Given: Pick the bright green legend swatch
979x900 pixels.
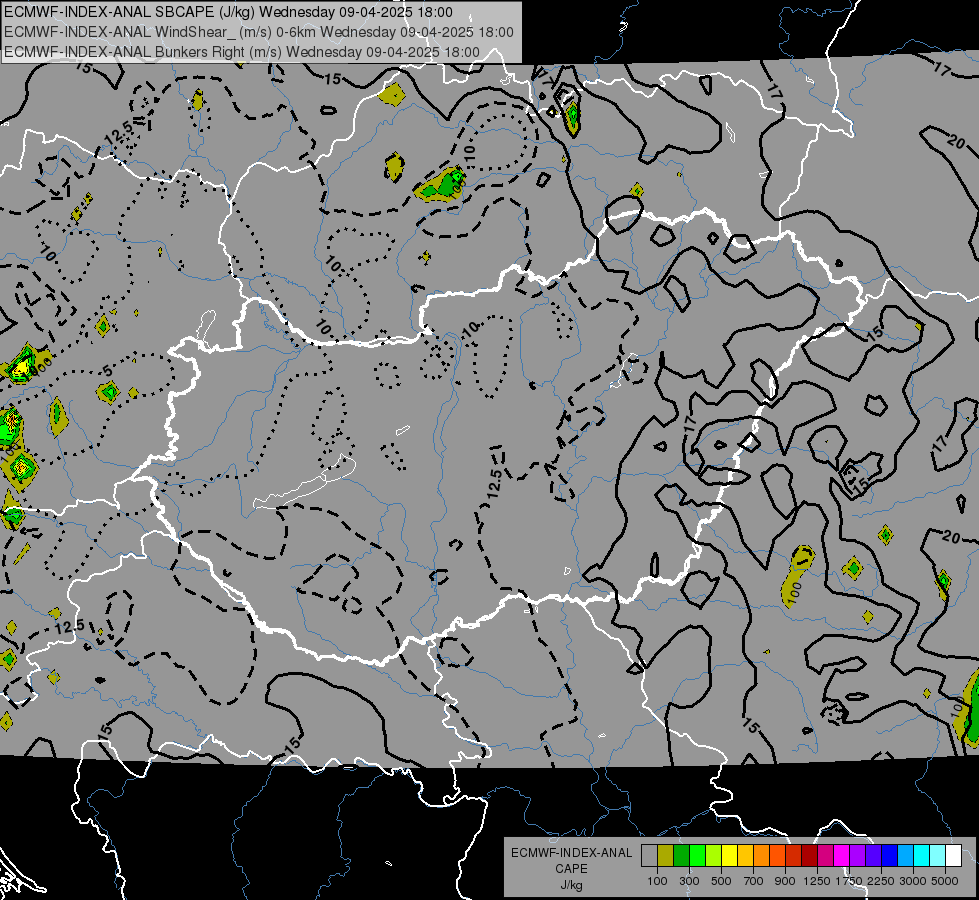Looking at the screenshot, I should (697, 855).
